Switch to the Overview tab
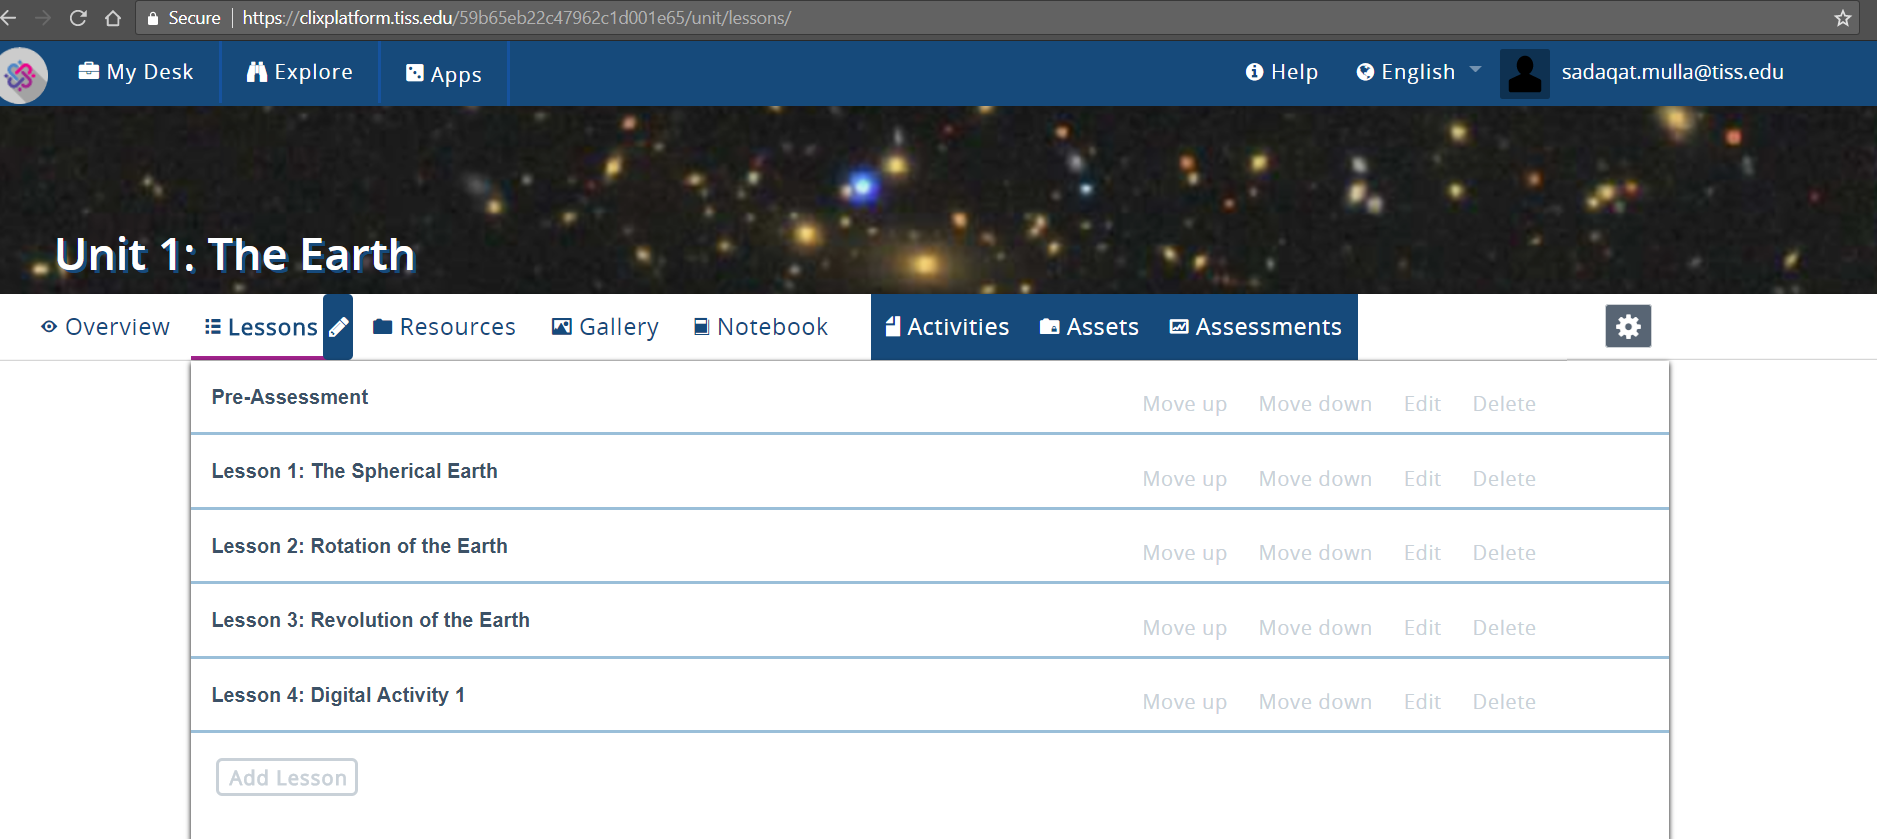1877x839 pixels. pos(105,327)
